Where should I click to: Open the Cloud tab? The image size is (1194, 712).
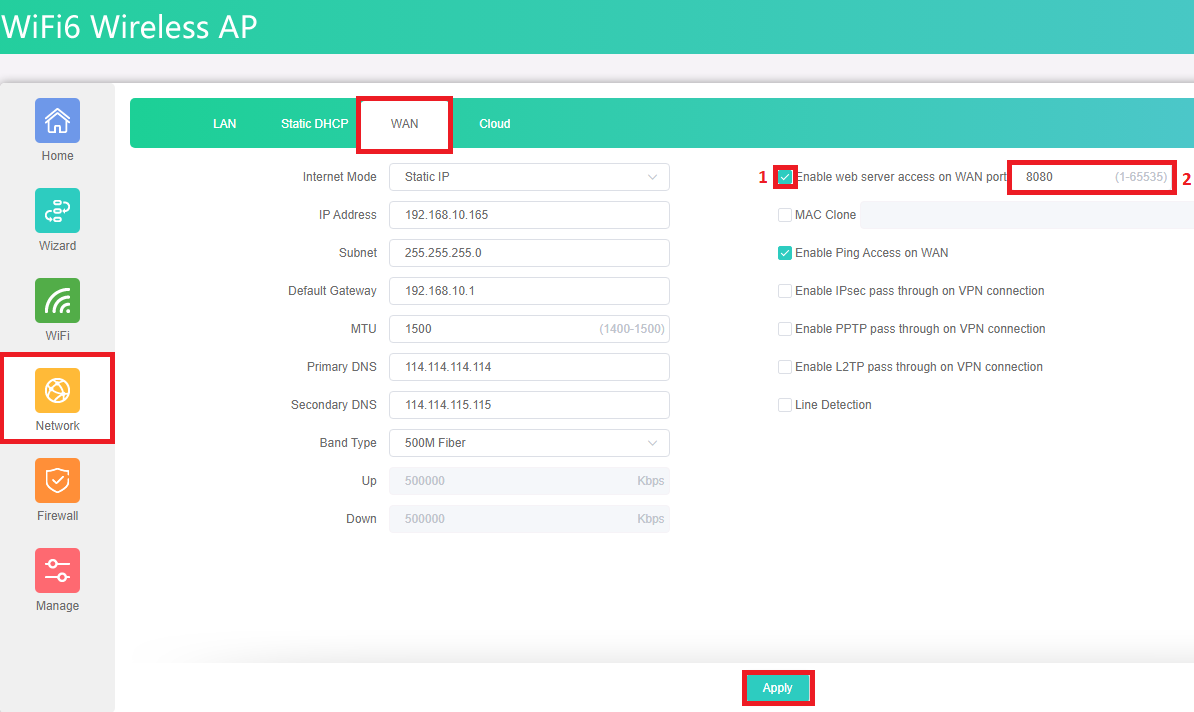coord(494,124)
